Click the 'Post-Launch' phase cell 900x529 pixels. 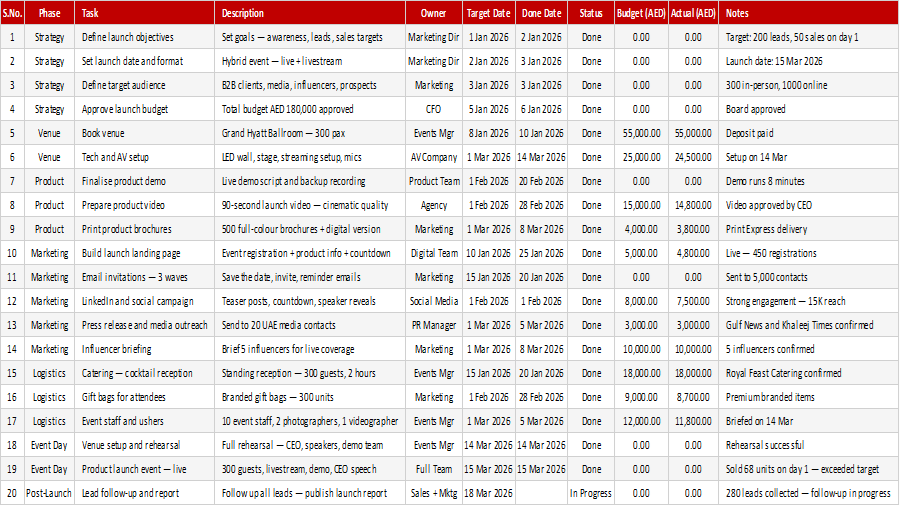pos(49,493)
